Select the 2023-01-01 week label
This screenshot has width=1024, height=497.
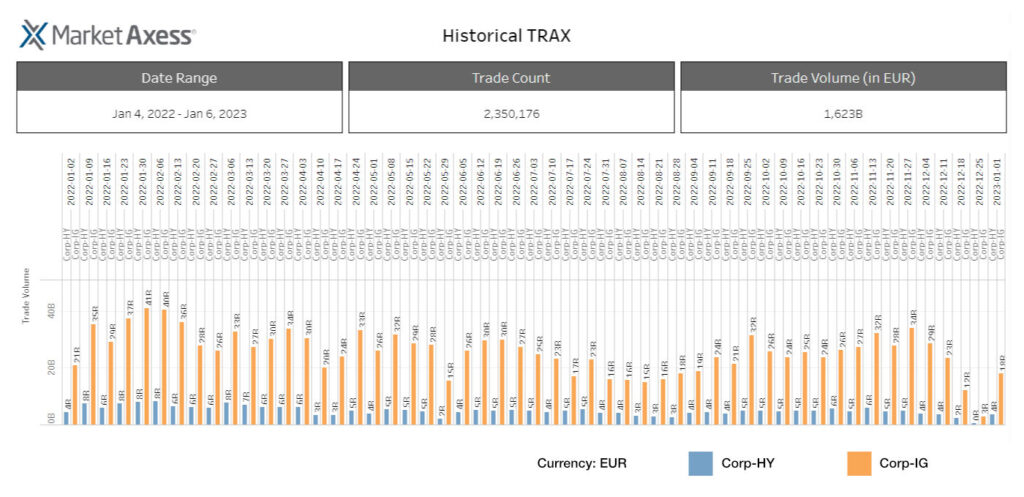click(997, 181)
